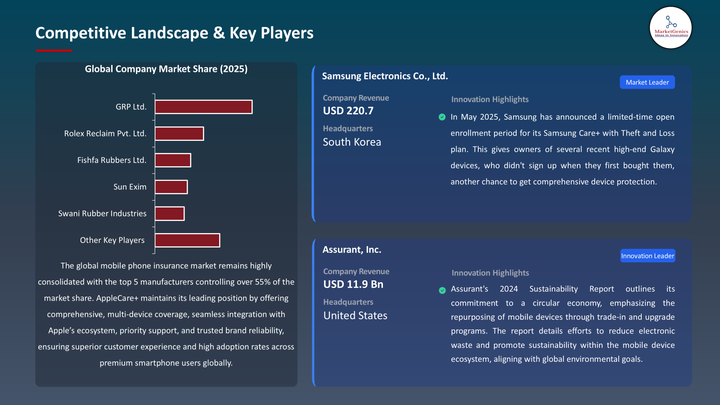Click the Rolex Reclaim Pvt. Ltd. label
This screenshot has width=720, height=405.
coord(105,133)
